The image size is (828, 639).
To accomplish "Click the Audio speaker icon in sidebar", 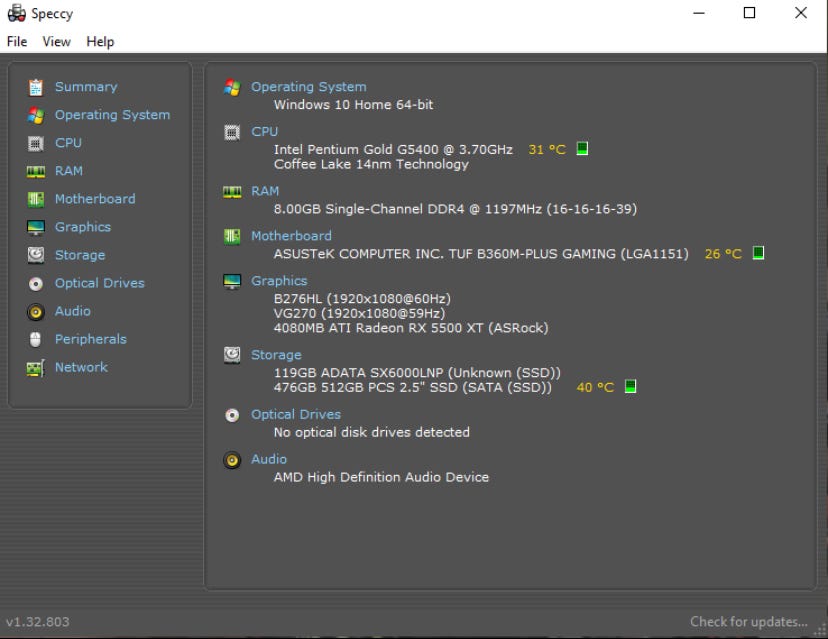I will 35,312.
